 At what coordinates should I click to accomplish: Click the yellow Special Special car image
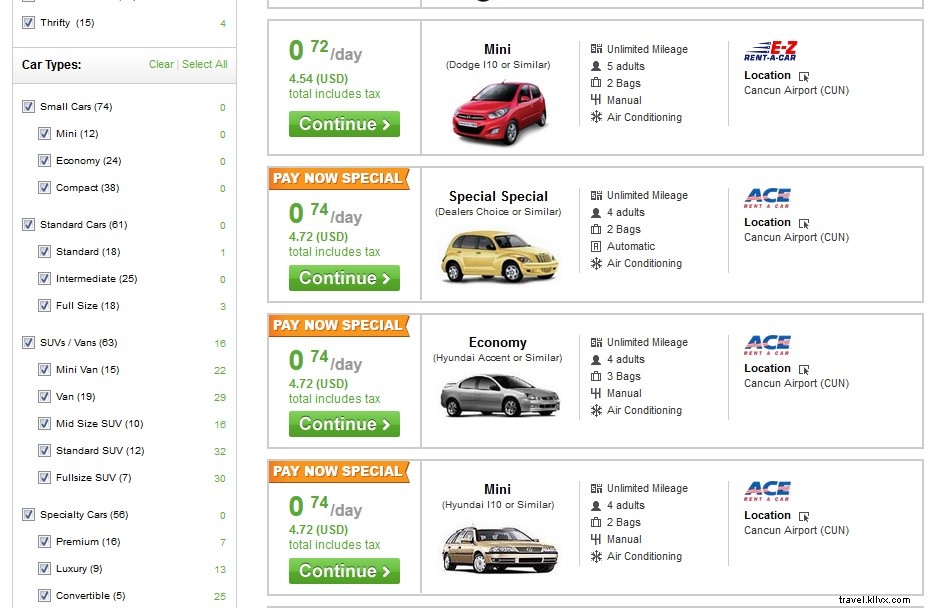499,256
